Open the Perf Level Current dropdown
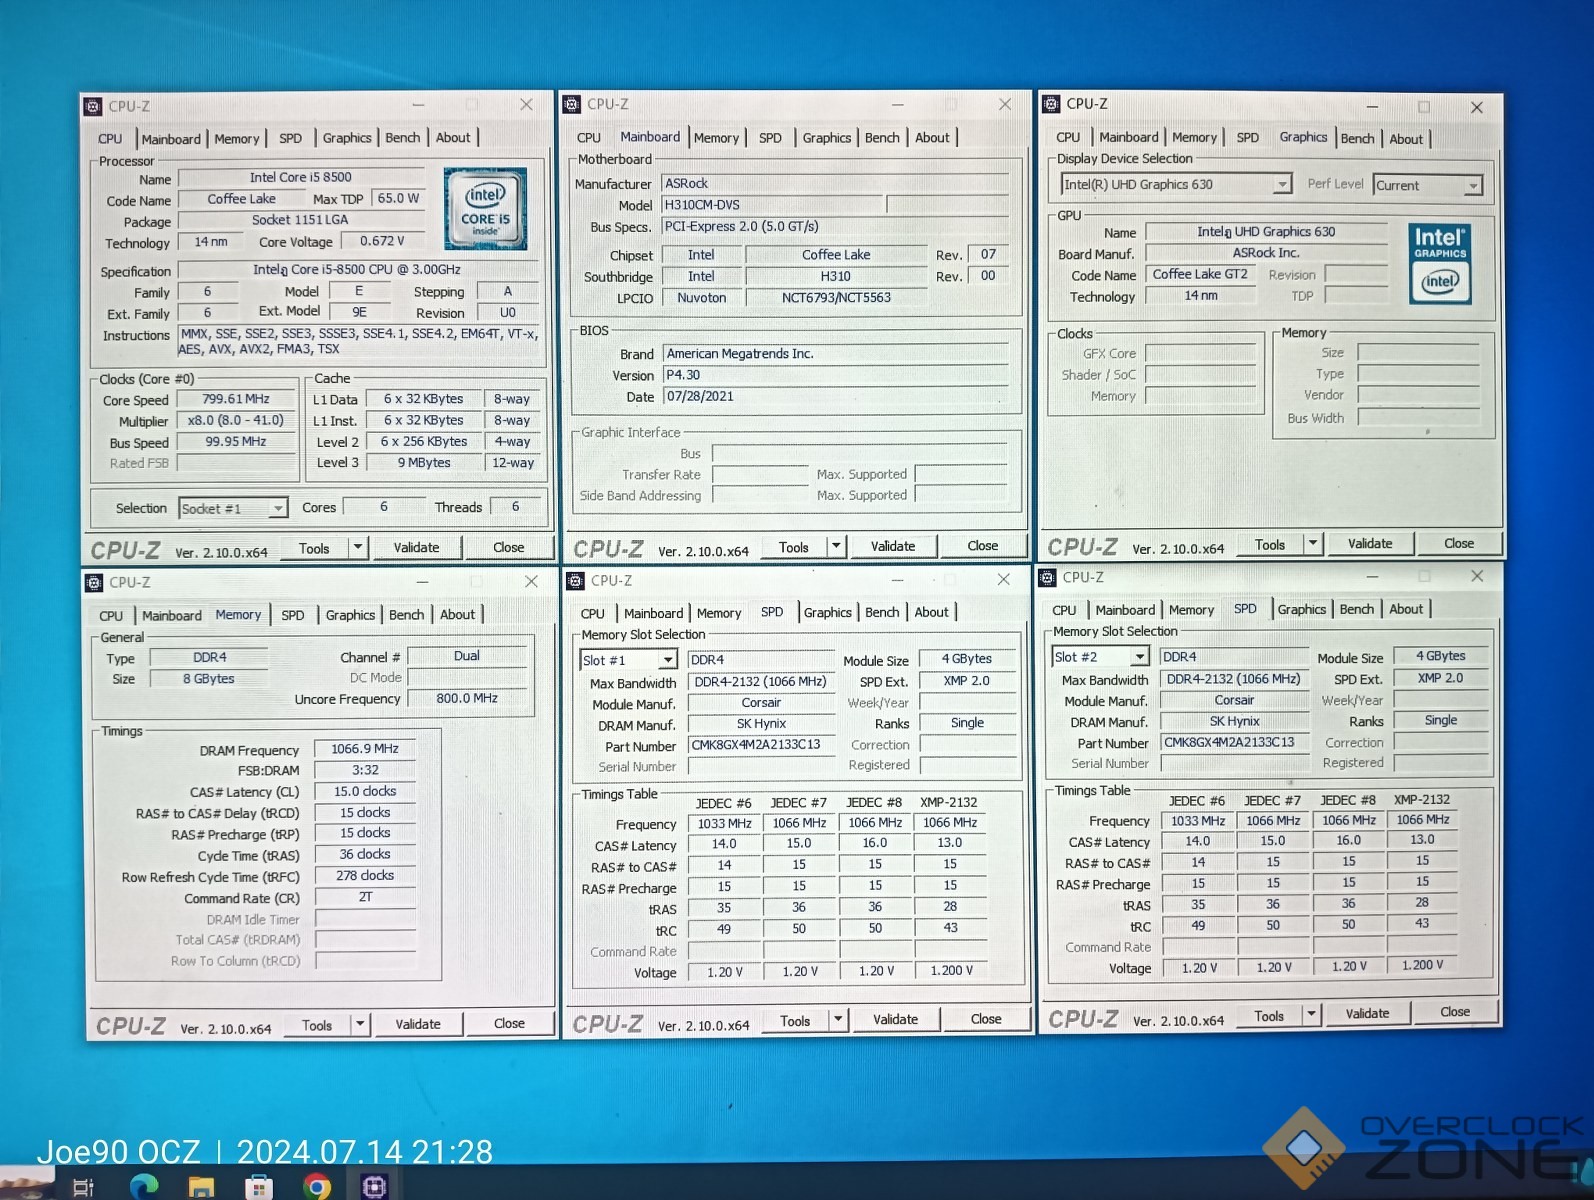The image size is (1594, 1200). click(x=1471, y=186)
